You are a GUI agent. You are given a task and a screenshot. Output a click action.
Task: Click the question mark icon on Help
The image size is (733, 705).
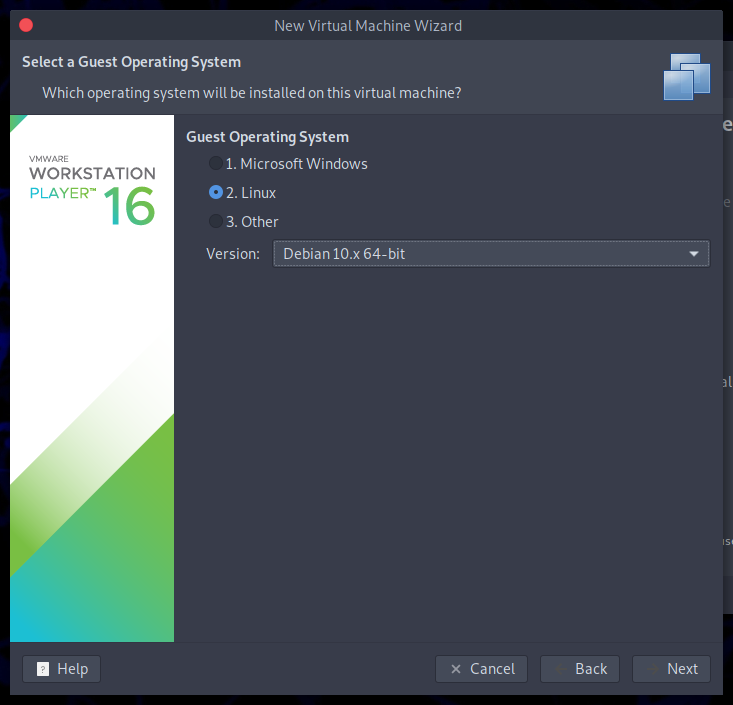coord(43,669)
